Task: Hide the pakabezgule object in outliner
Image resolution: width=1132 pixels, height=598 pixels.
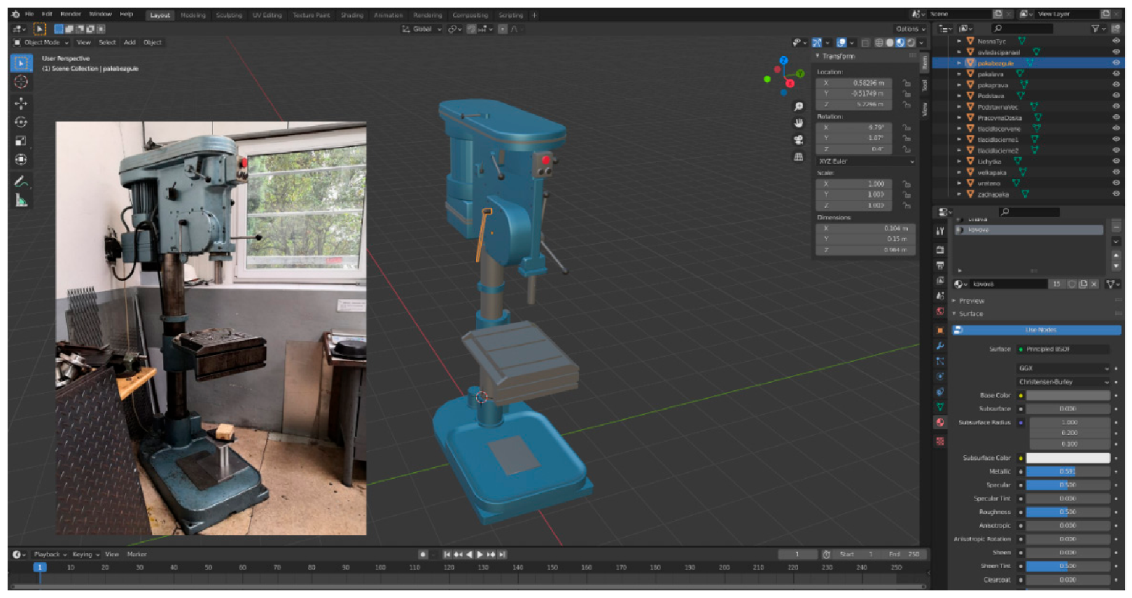Action: point(1116,62)
